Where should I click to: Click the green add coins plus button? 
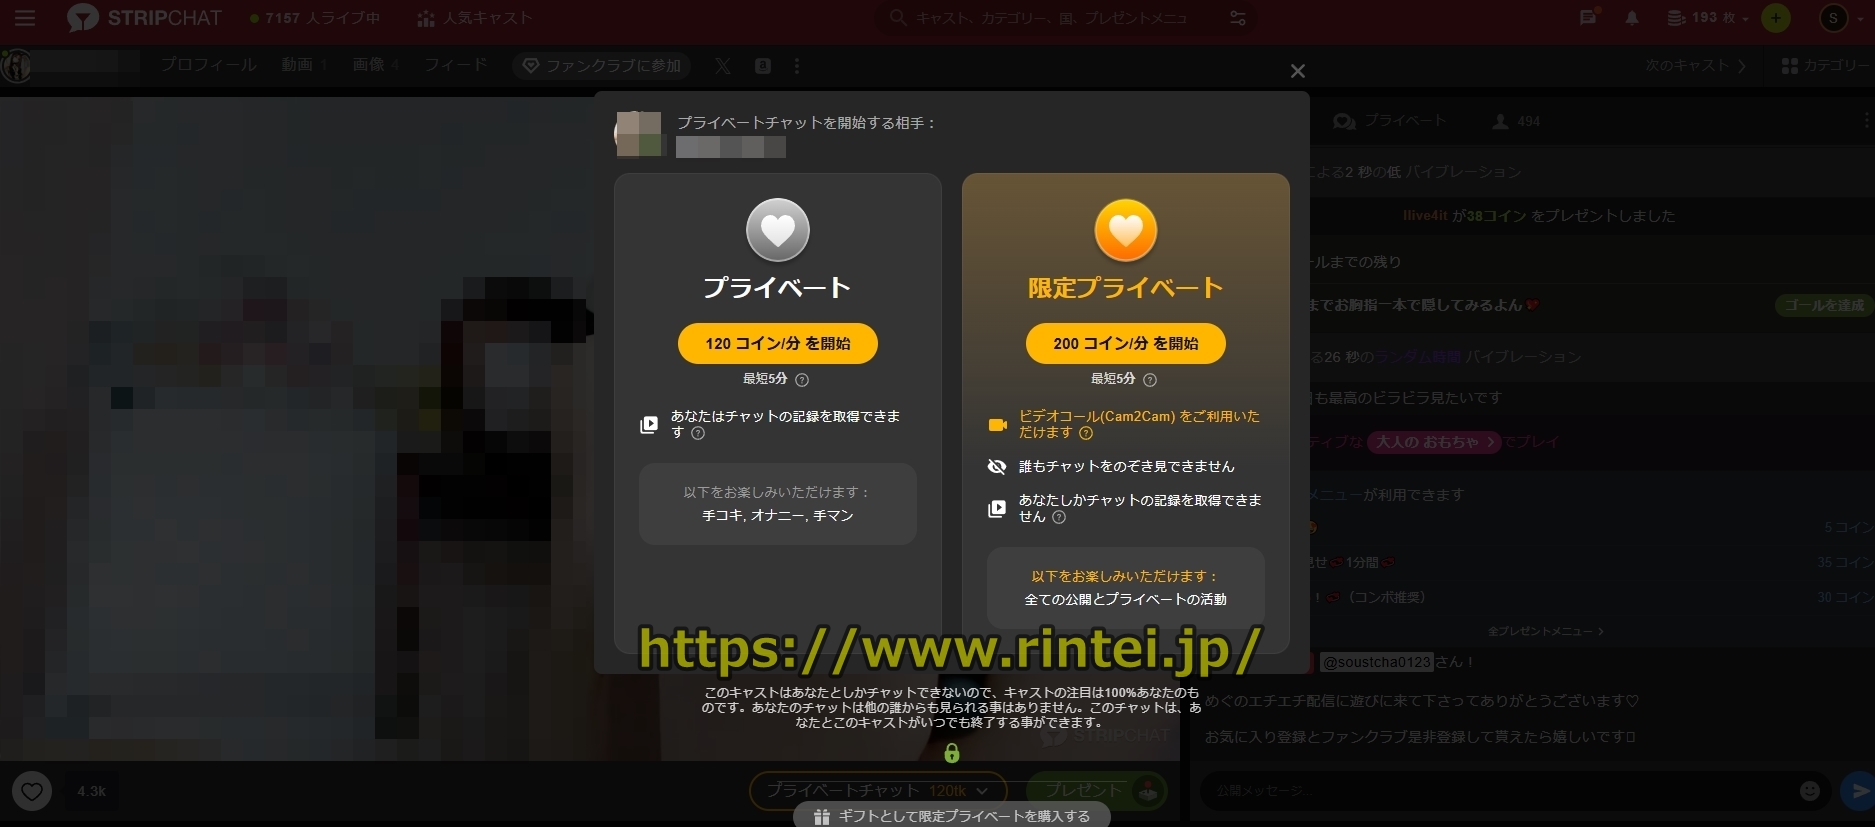click(x=1776, y=18)
